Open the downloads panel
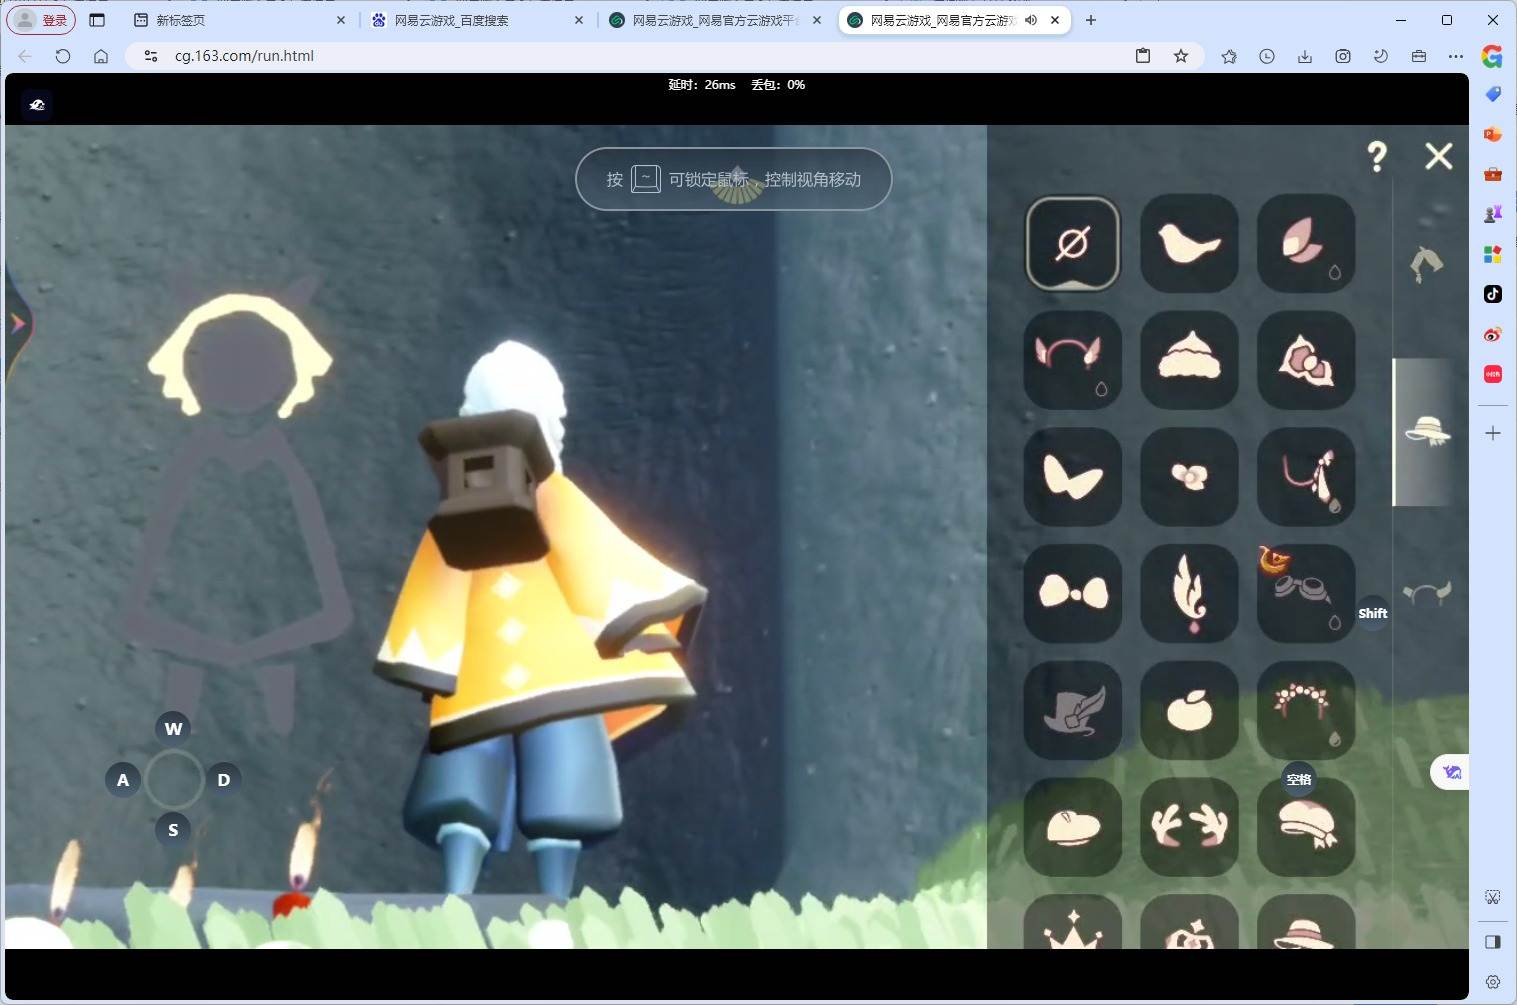 pyautogui.click(x=1305, y=56)
